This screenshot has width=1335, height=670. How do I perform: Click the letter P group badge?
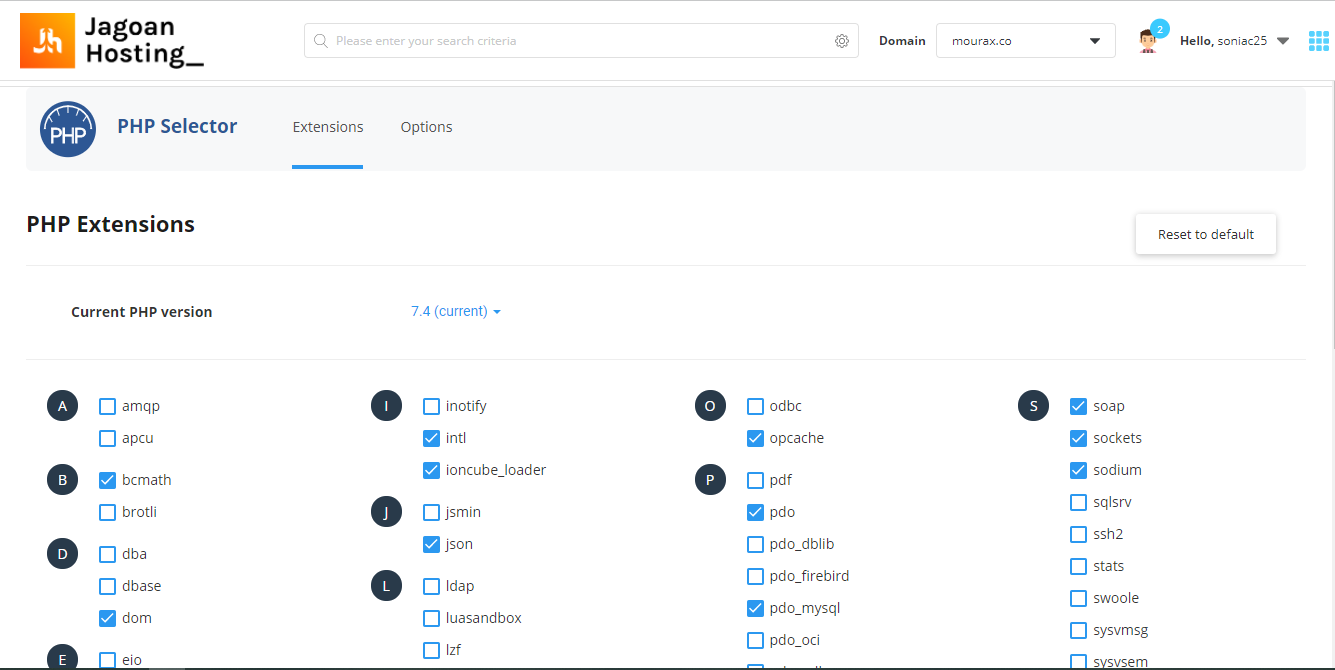pos(710,480)
